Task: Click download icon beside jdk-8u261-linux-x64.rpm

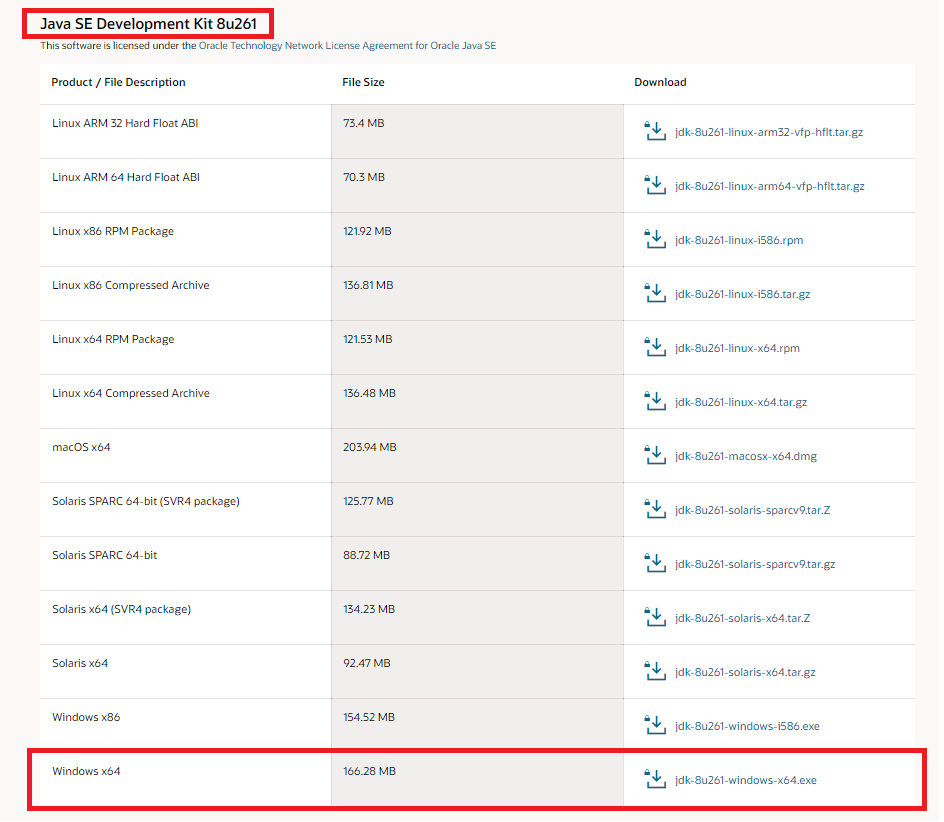Action: (x=654, y=347)
